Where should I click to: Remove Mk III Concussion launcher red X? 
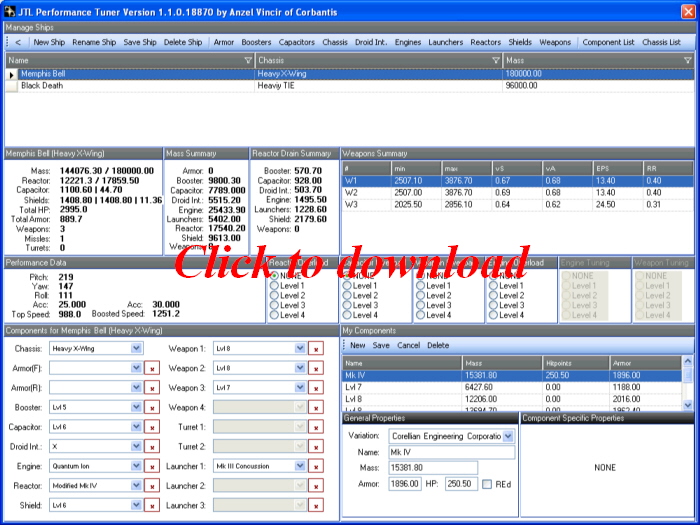coord(316,467)
